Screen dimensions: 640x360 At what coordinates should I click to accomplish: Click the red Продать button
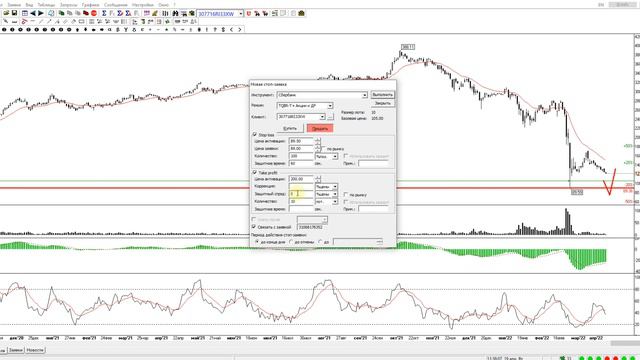320,128
